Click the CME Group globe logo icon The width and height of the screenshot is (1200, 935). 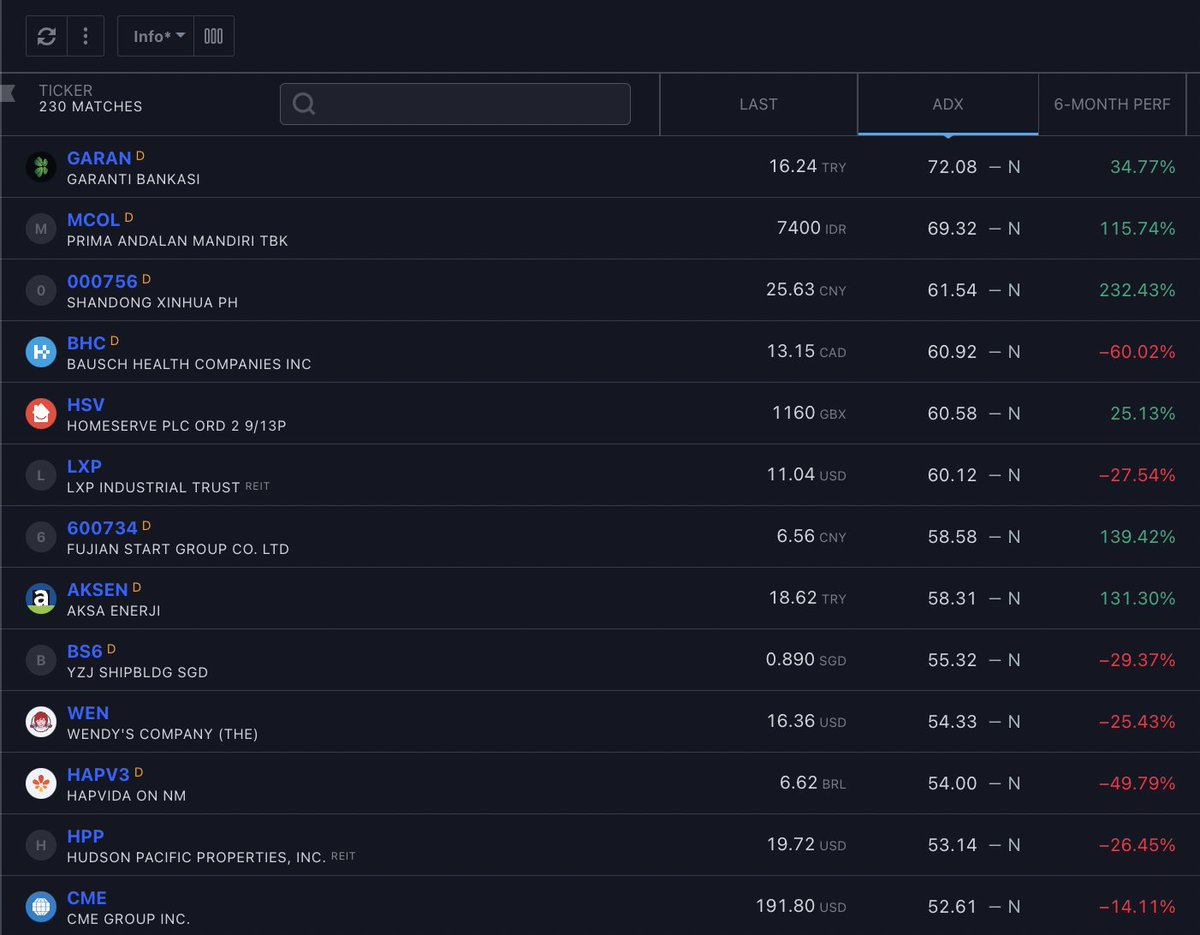point(41,907)
